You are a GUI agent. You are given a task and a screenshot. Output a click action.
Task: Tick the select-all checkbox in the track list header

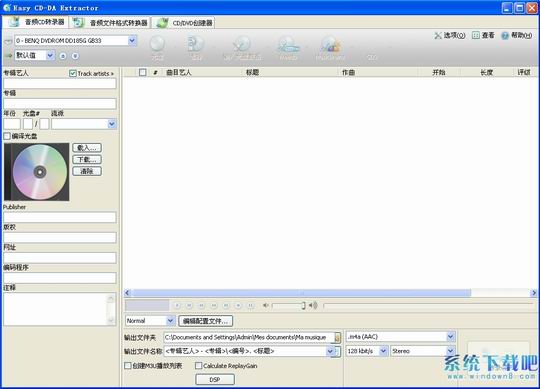(143, 73)
